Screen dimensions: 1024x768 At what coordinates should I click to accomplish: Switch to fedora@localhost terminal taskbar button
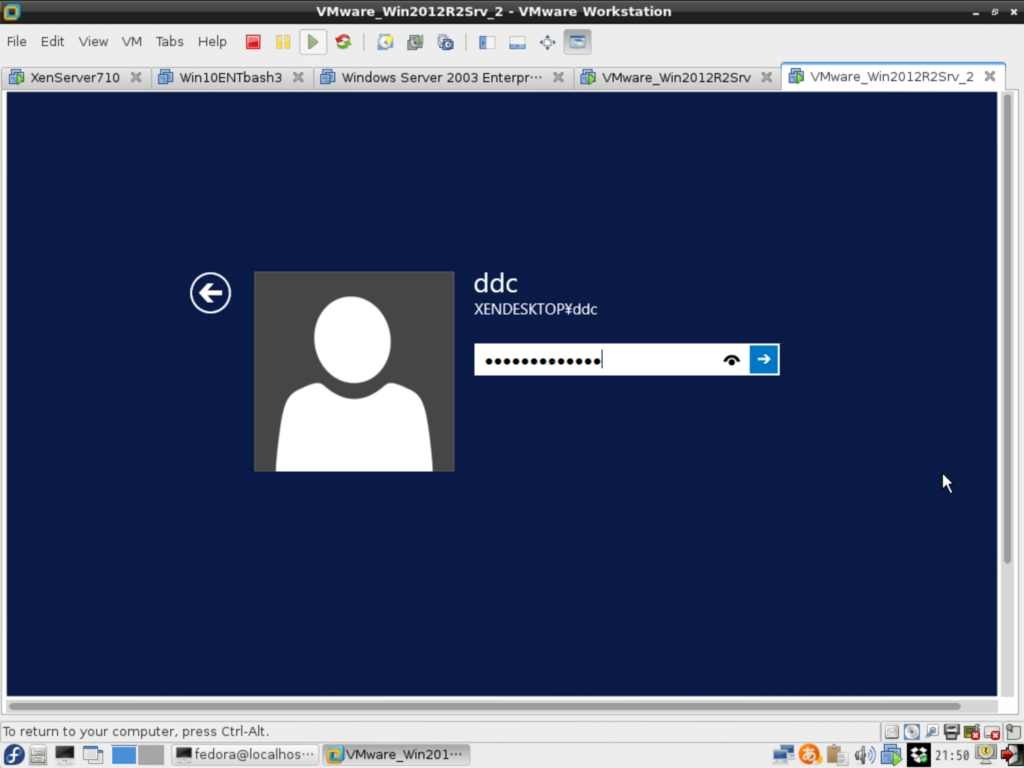tap(246, 755)
